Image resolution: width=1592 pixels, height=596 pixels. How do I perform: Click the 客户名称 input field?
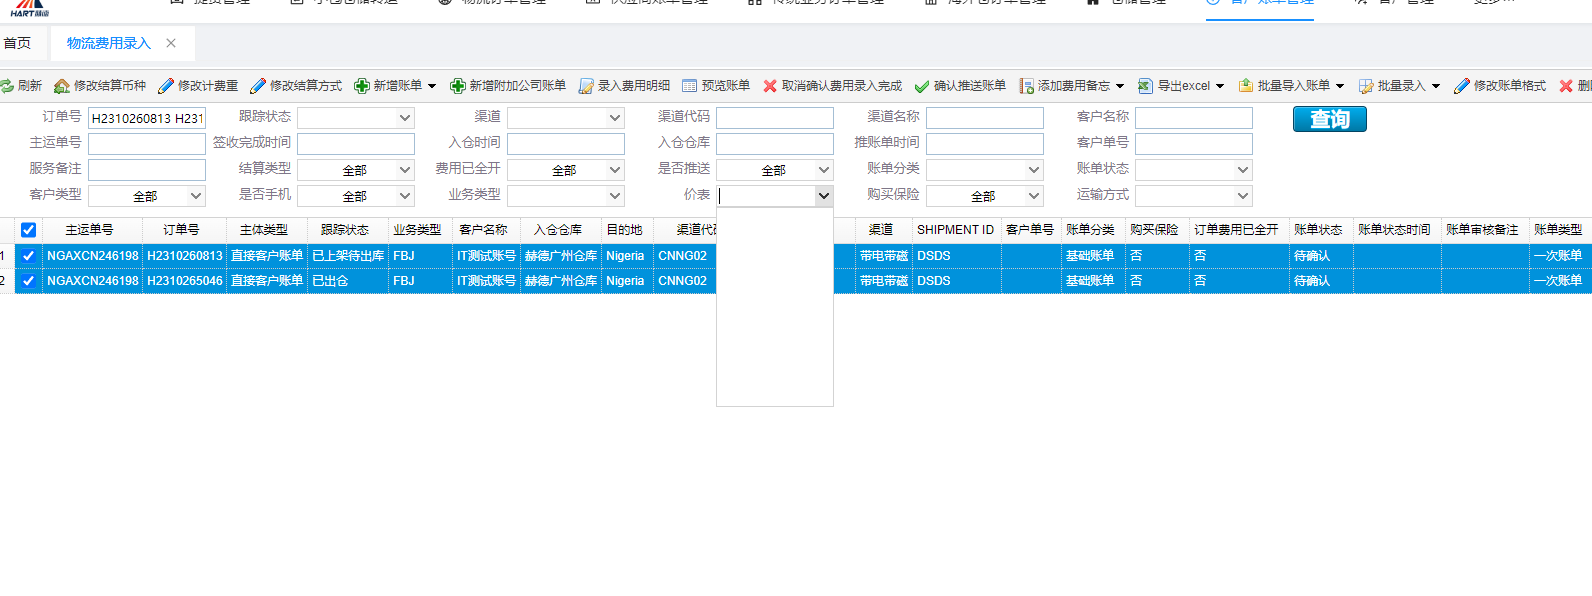click(x=1193, y=118)
